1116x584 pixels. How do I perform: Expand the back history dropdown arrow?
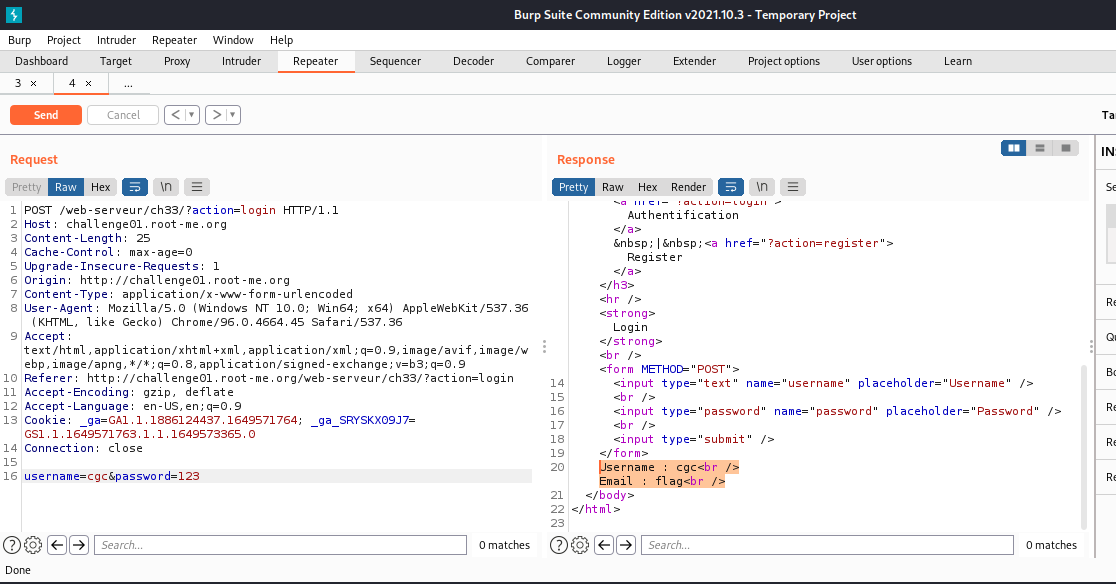(191, 115)
